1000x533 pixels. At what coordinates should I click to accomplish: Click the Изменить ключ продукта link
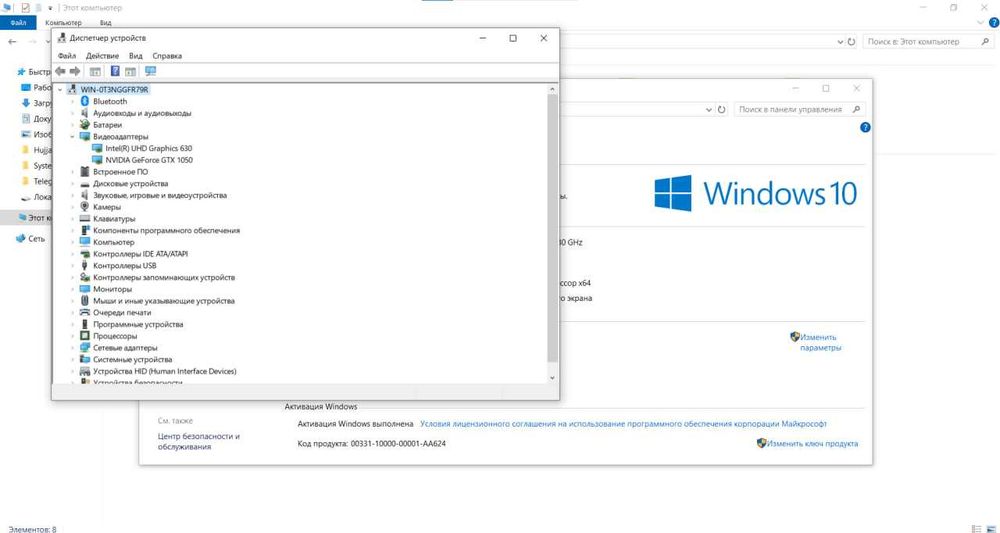click(812, 443)
